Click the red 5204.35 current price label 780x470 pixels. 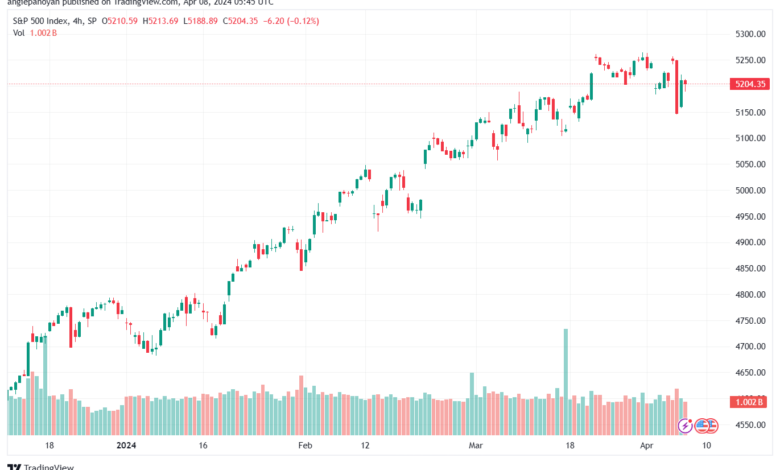(x=748, y=85)
